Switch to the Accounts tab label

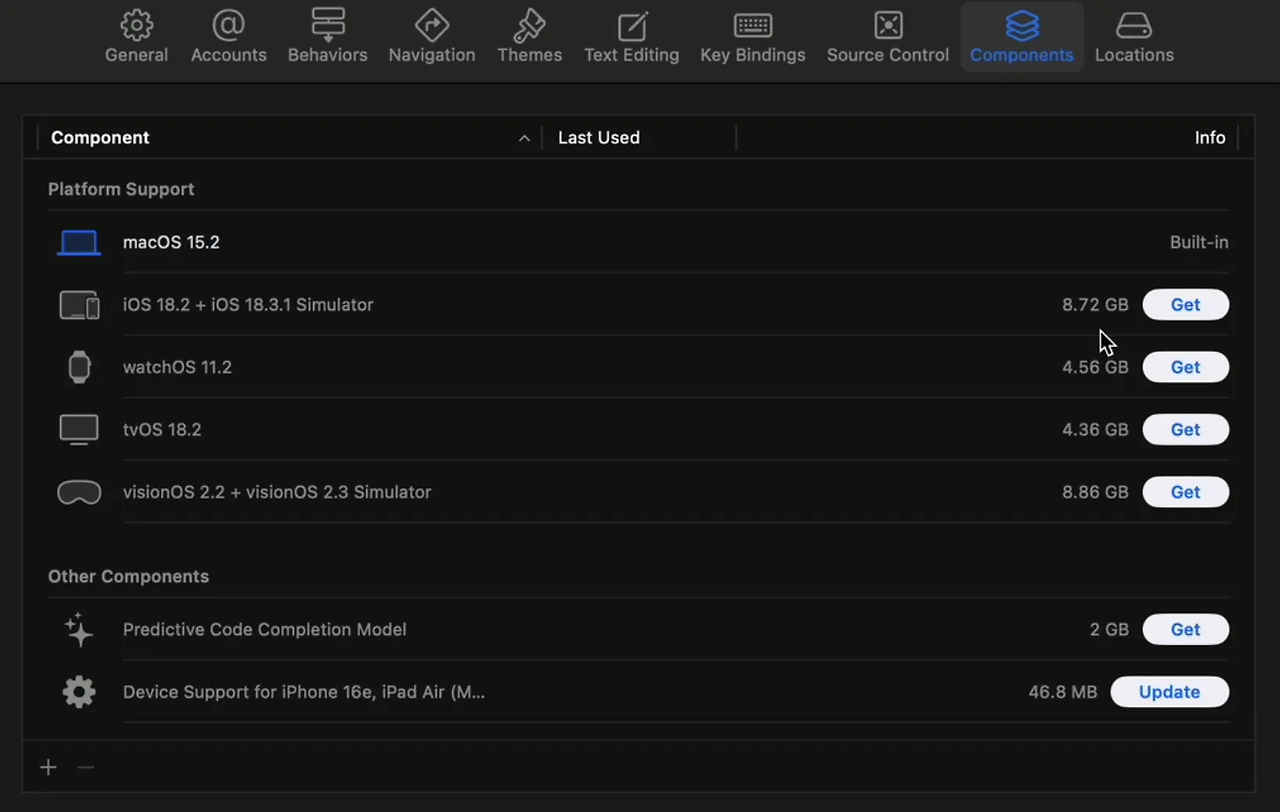(x=228, y=55)
